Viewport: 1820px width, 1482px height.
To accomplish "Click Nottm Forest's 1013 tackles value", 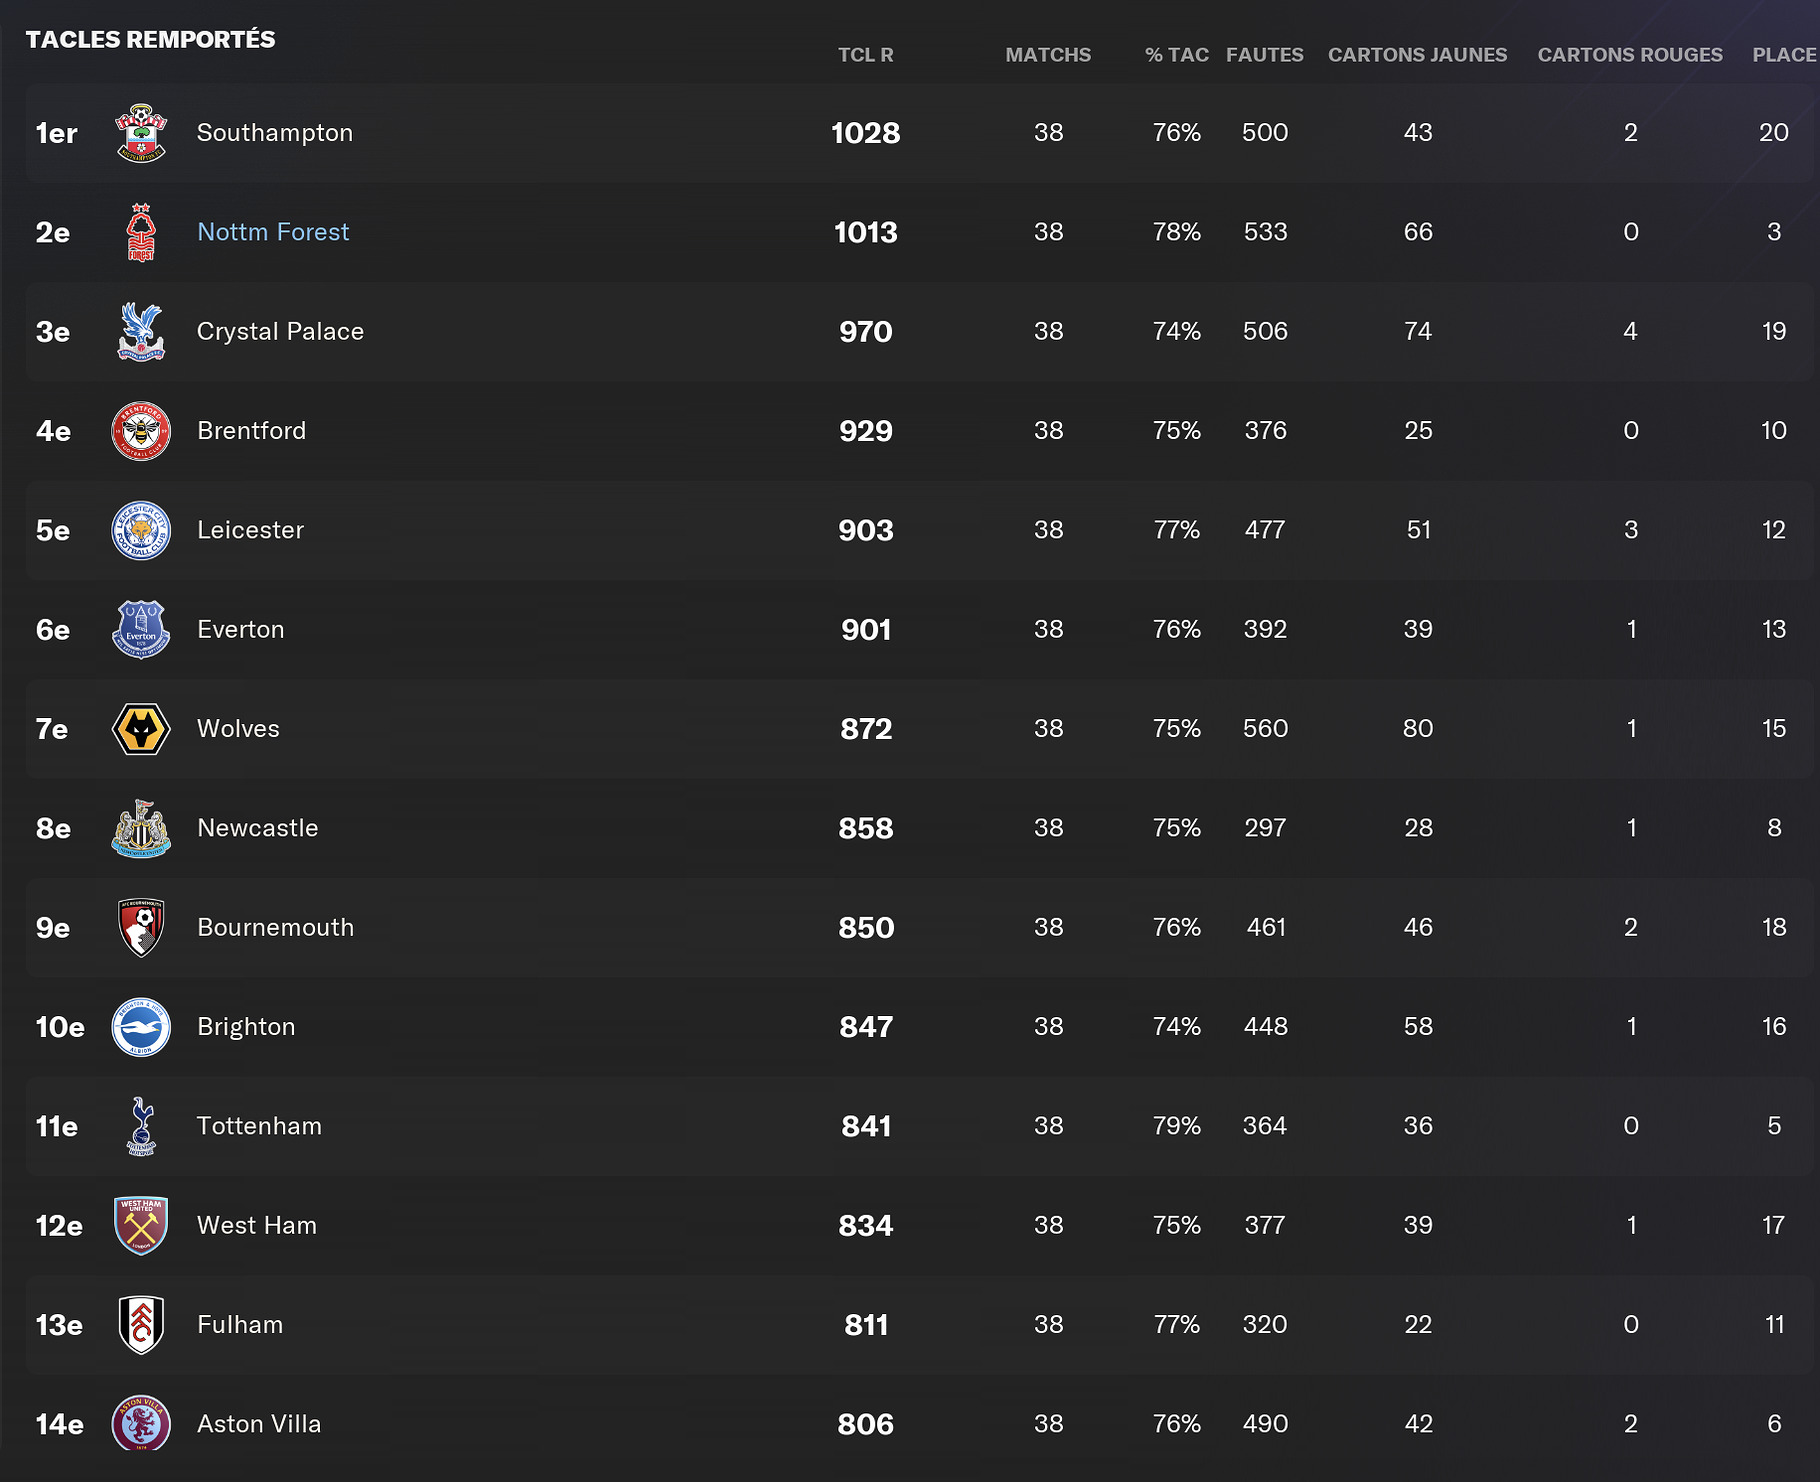I will (866, 232).
